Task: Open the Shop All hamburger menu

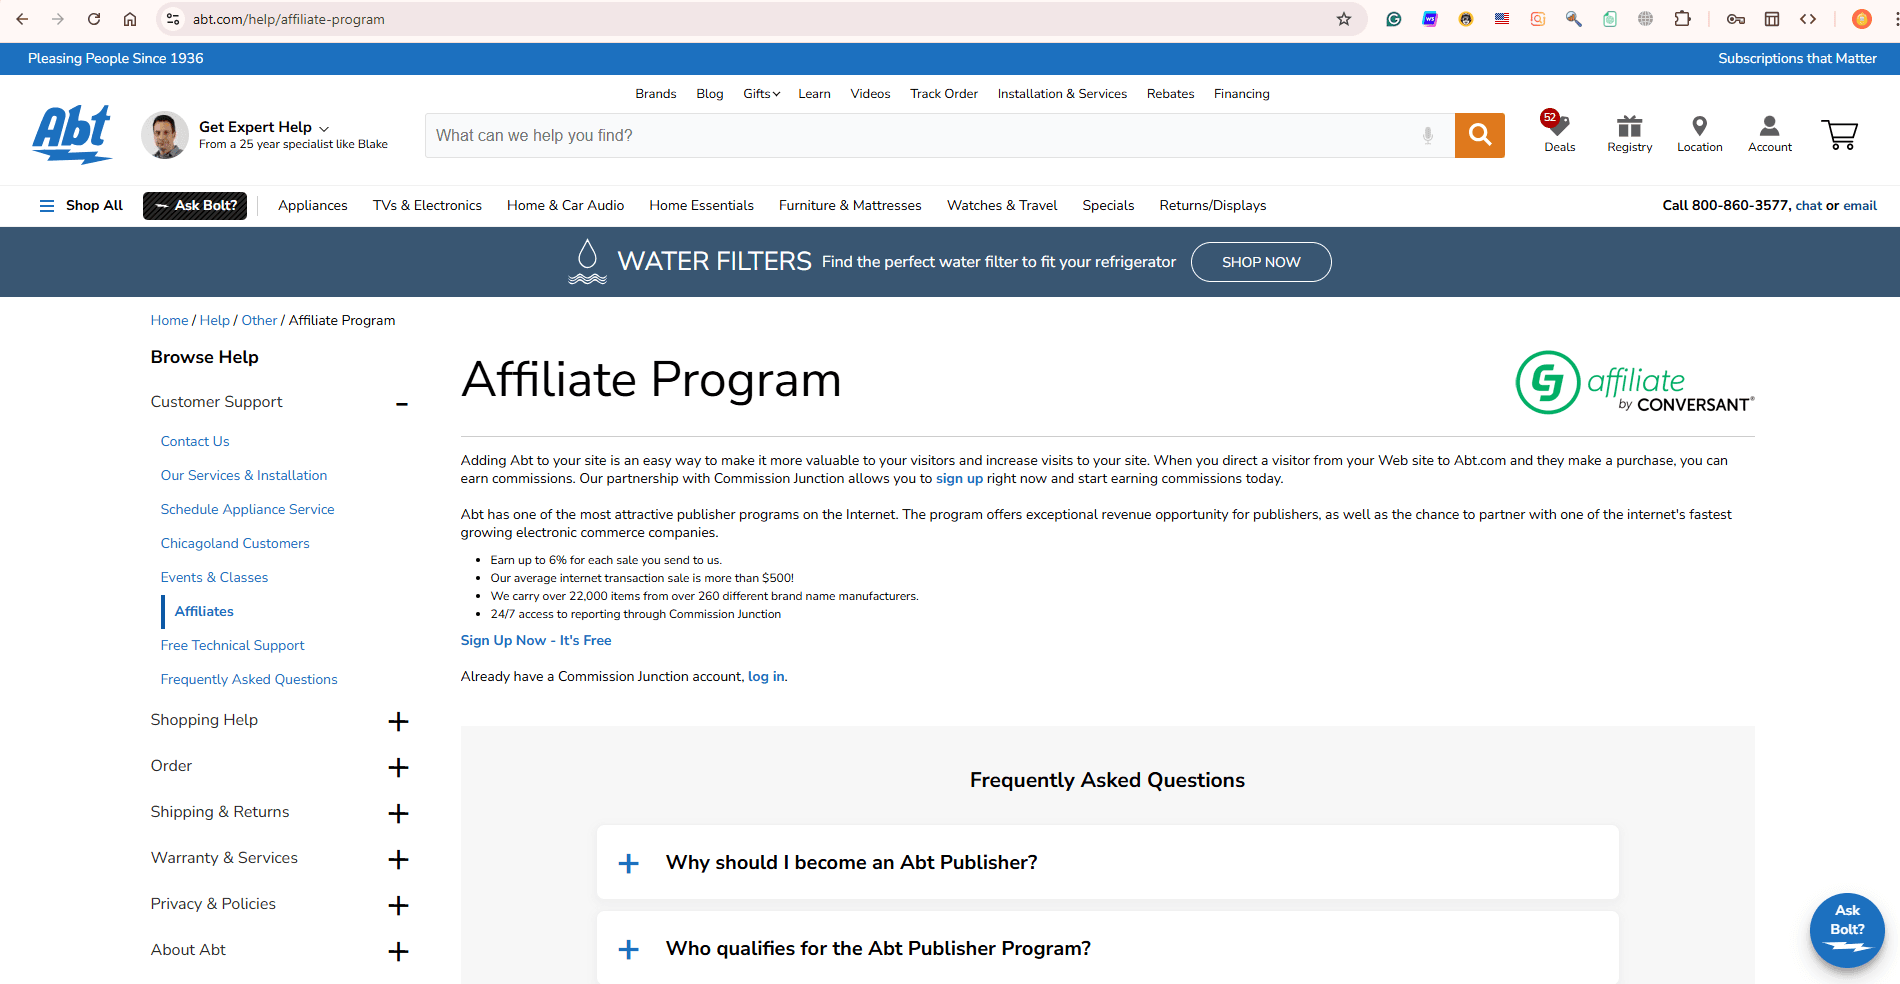Action: tap(81, 205)
